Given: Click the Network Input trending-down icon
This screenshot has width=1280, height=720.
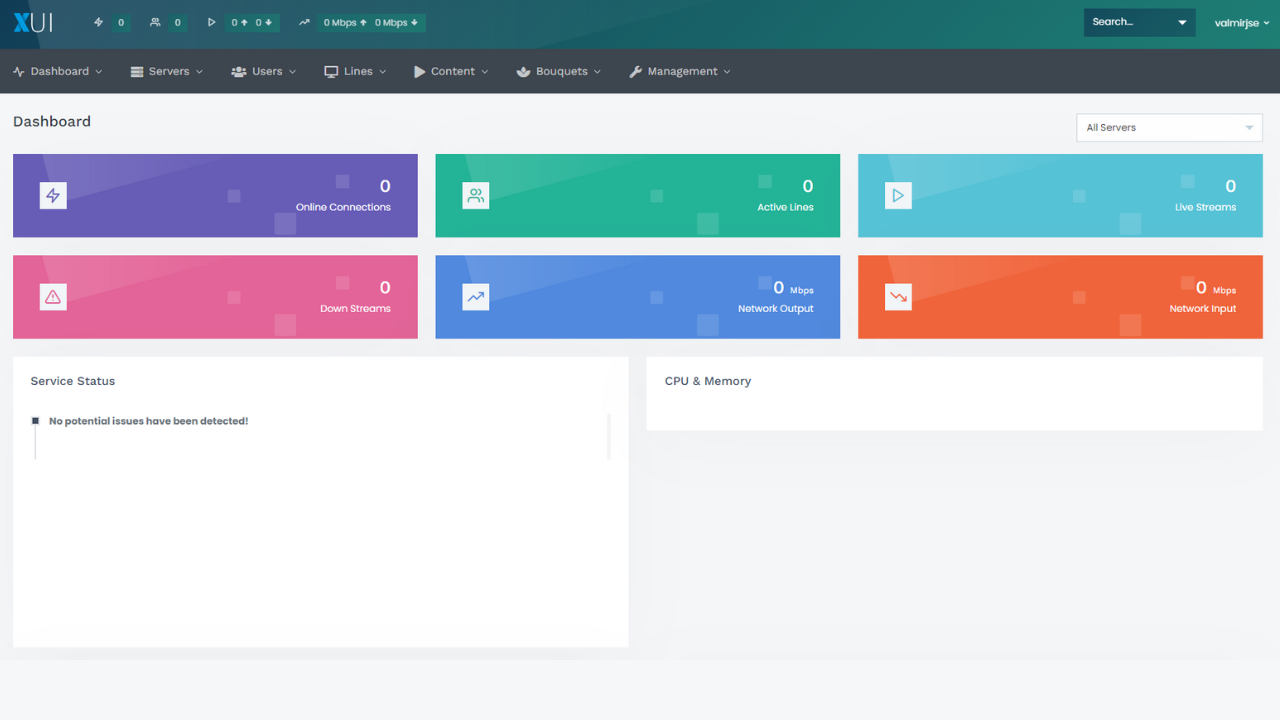Looking at the screenshot, I should (x=898, y=297).
